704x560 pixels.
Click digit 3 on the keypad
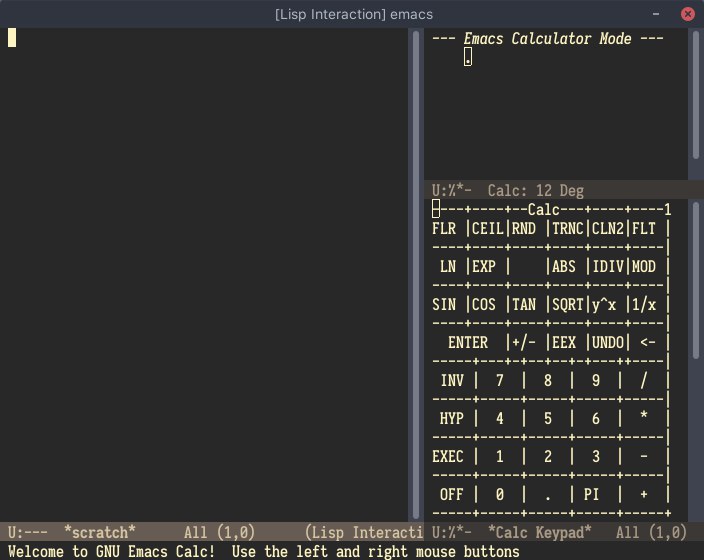(x=595, y=457)
